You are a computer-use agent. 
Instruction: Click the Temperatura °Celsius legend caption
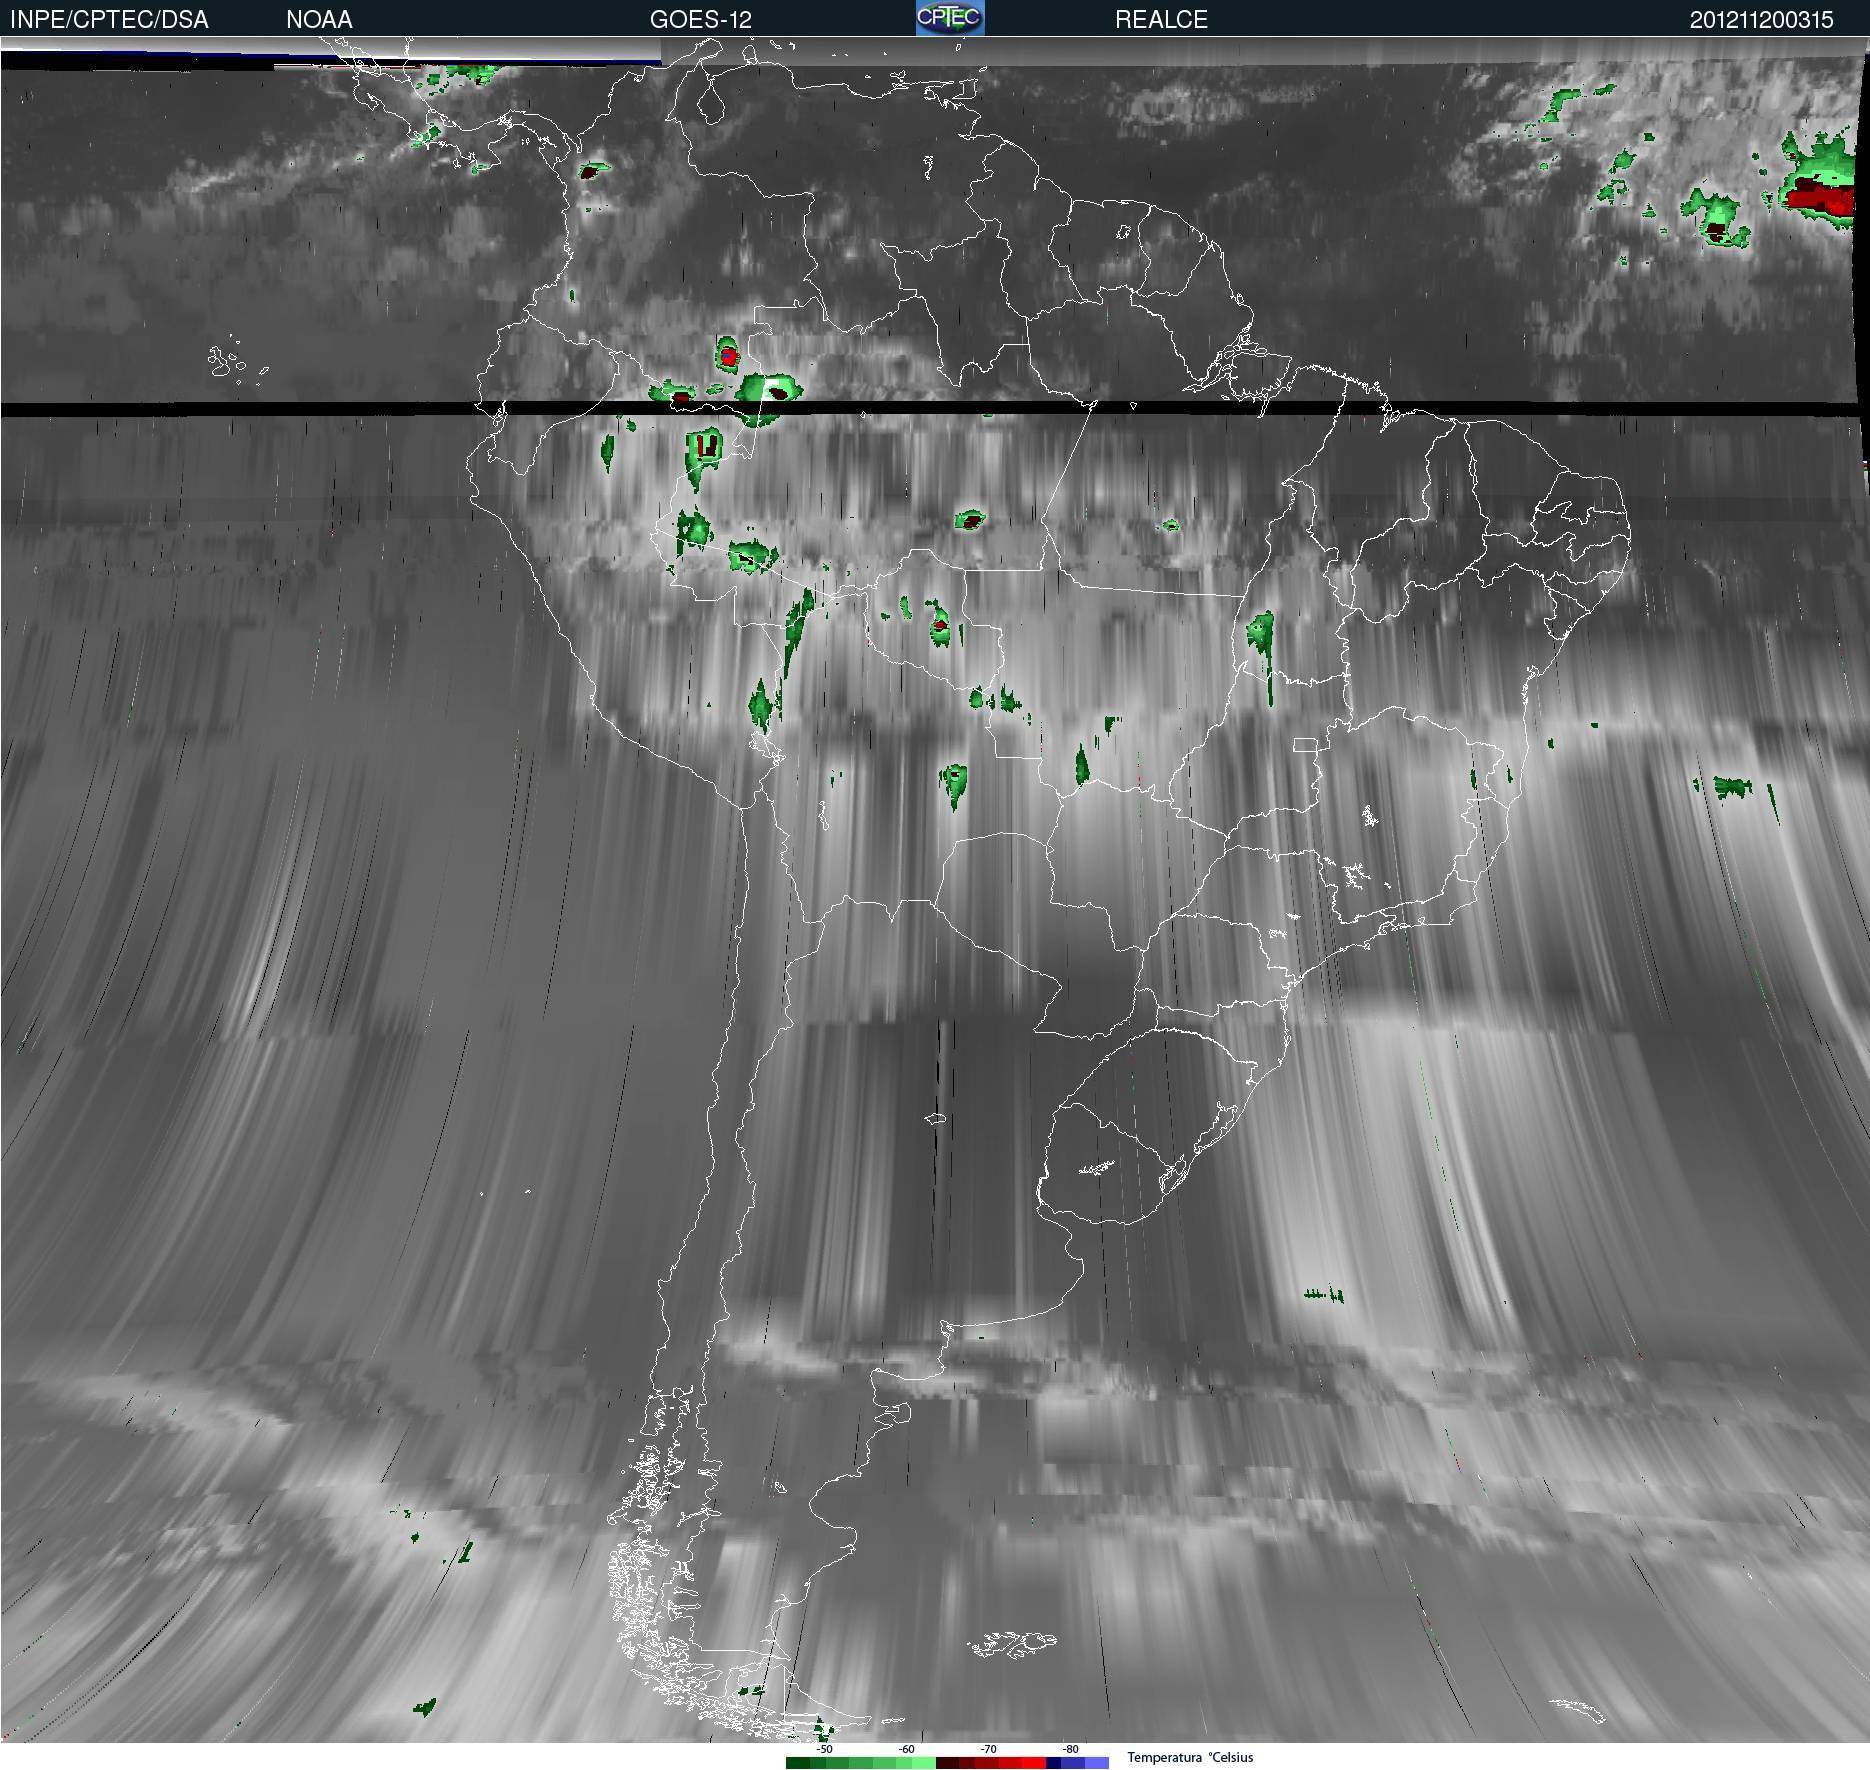(1190, 1757)
